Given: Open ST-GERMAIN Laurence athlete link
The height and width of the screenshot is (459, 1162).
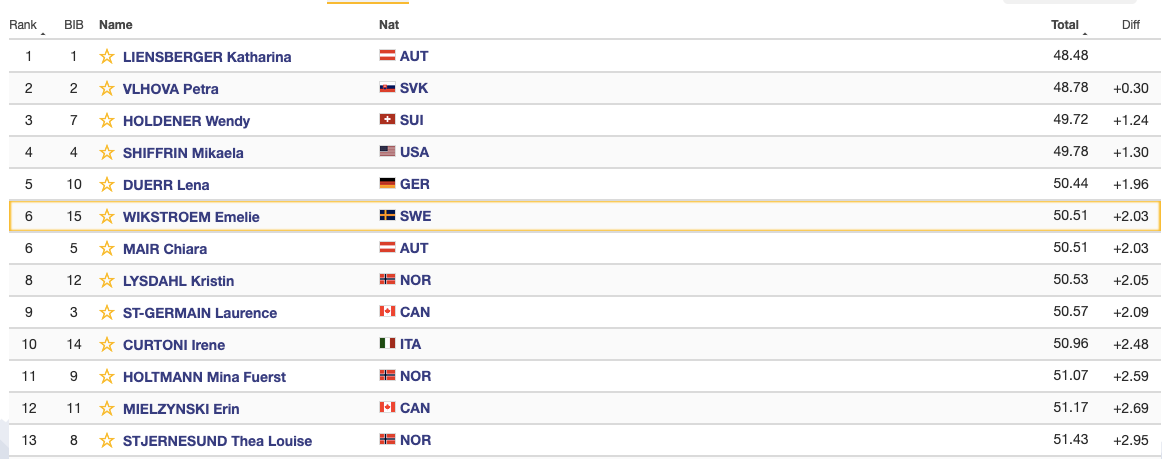Looking at the screenshot, I should tap(200, 313).
